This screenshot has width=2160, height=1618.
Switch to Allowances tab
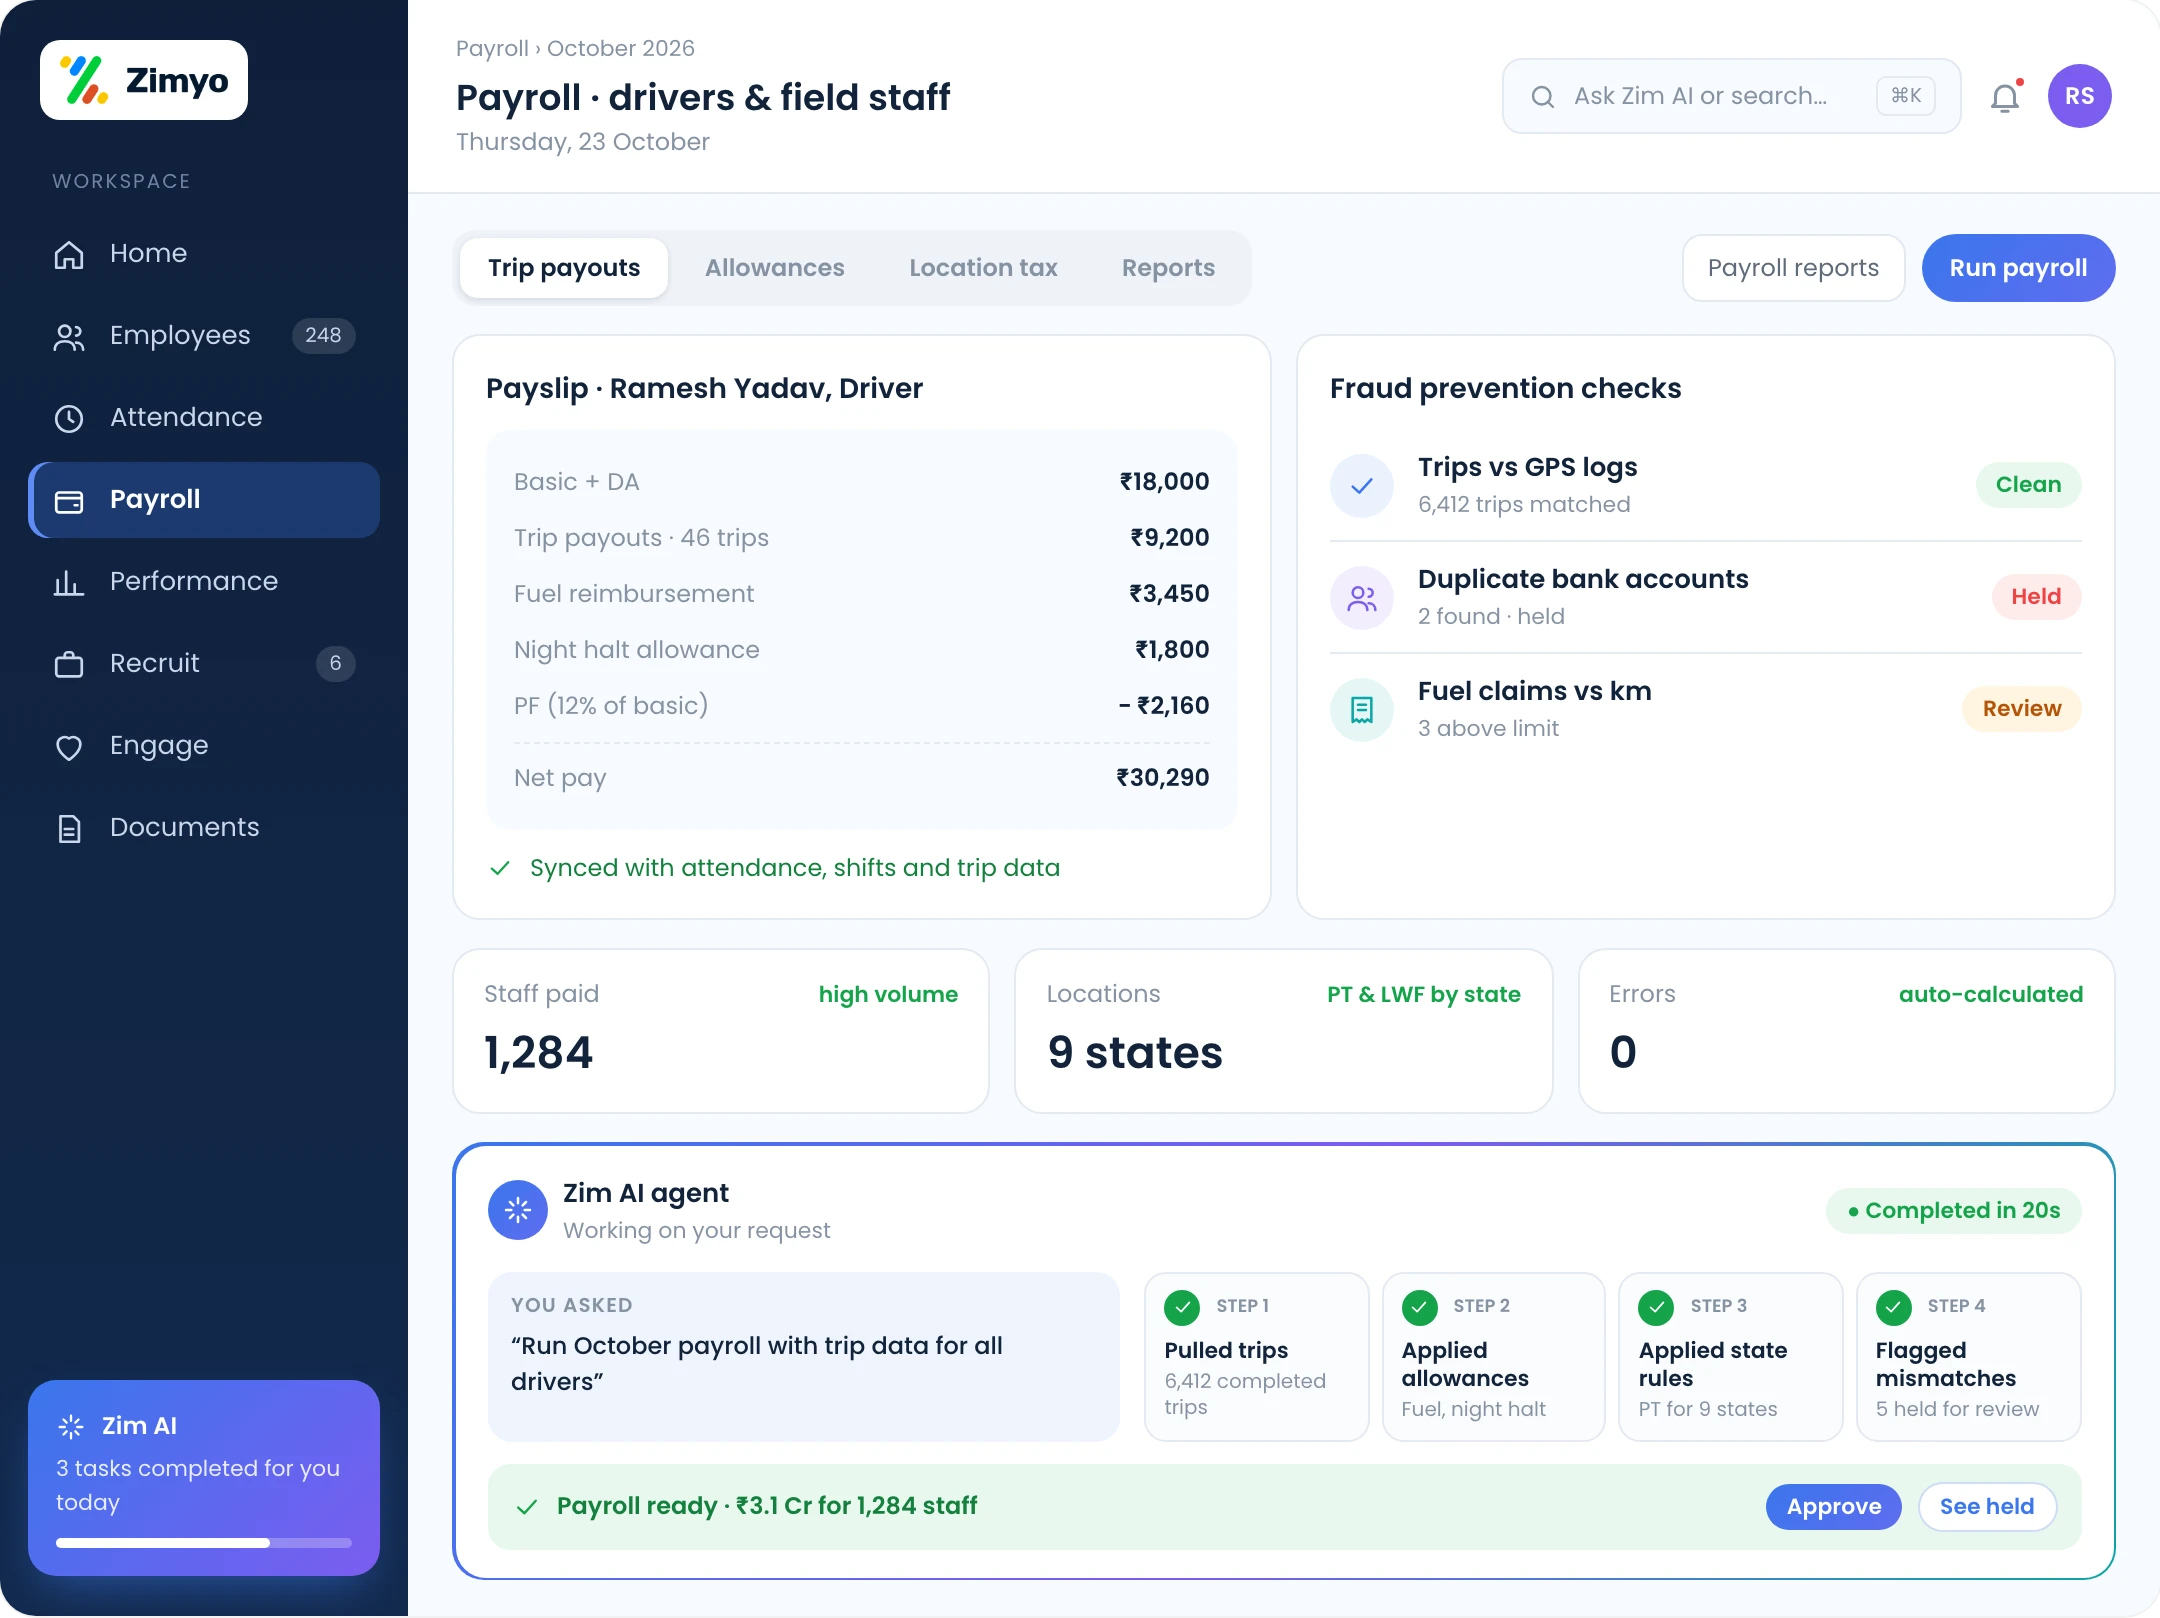click(775, 268)
